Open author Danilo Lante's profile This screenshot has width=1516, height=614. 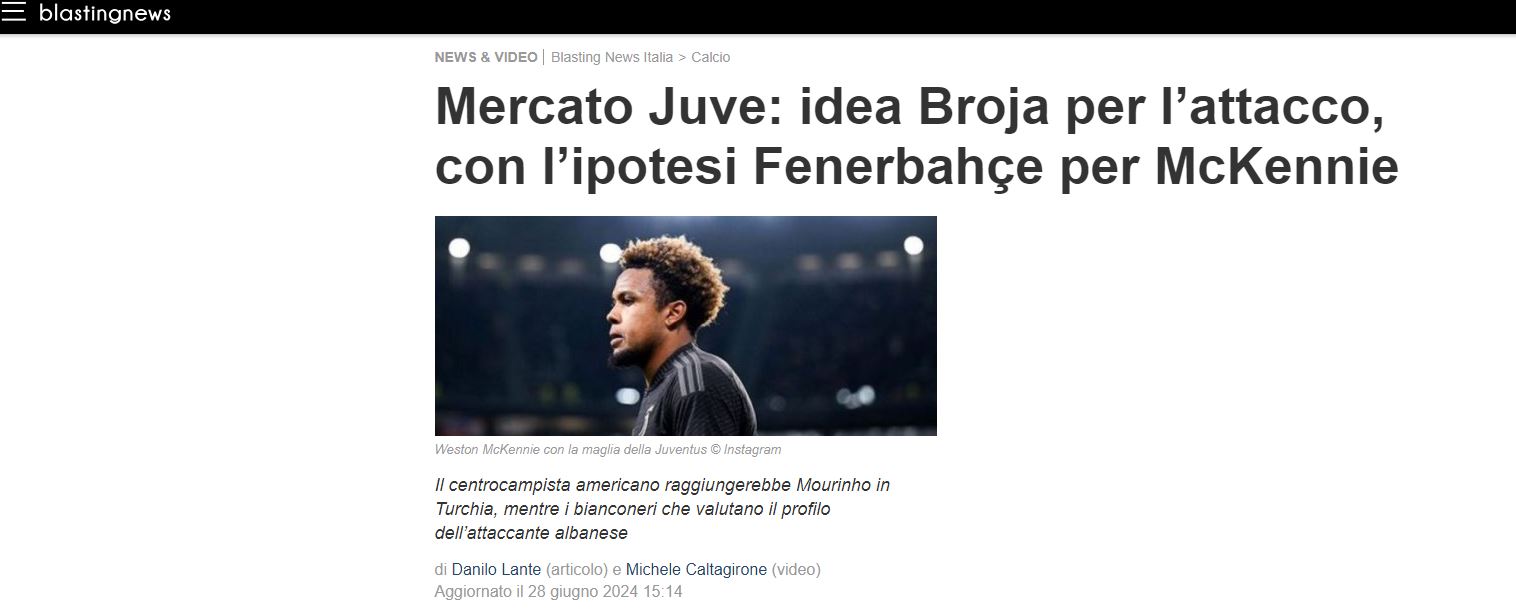point(496,570)
